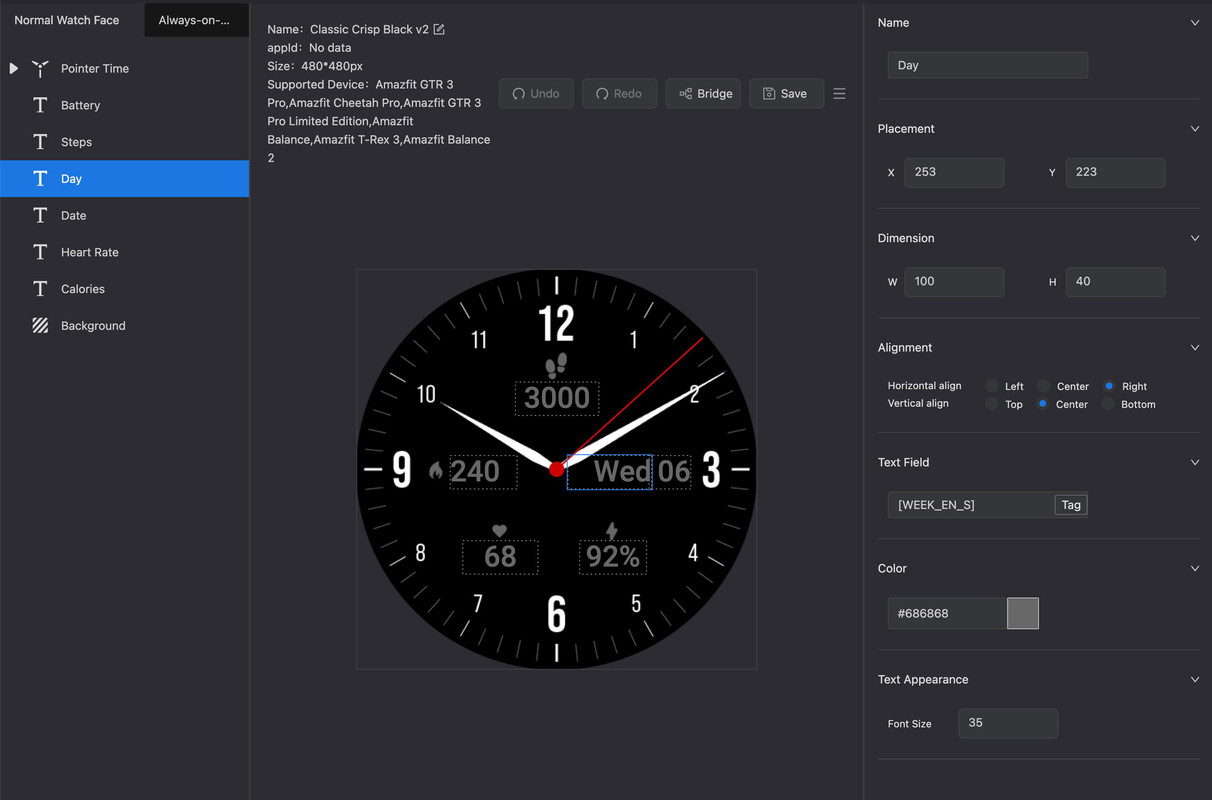Select the 92% battery widget on canvas
The height and width of the screenshot is (800, 1212).
(x=612, y=557)
